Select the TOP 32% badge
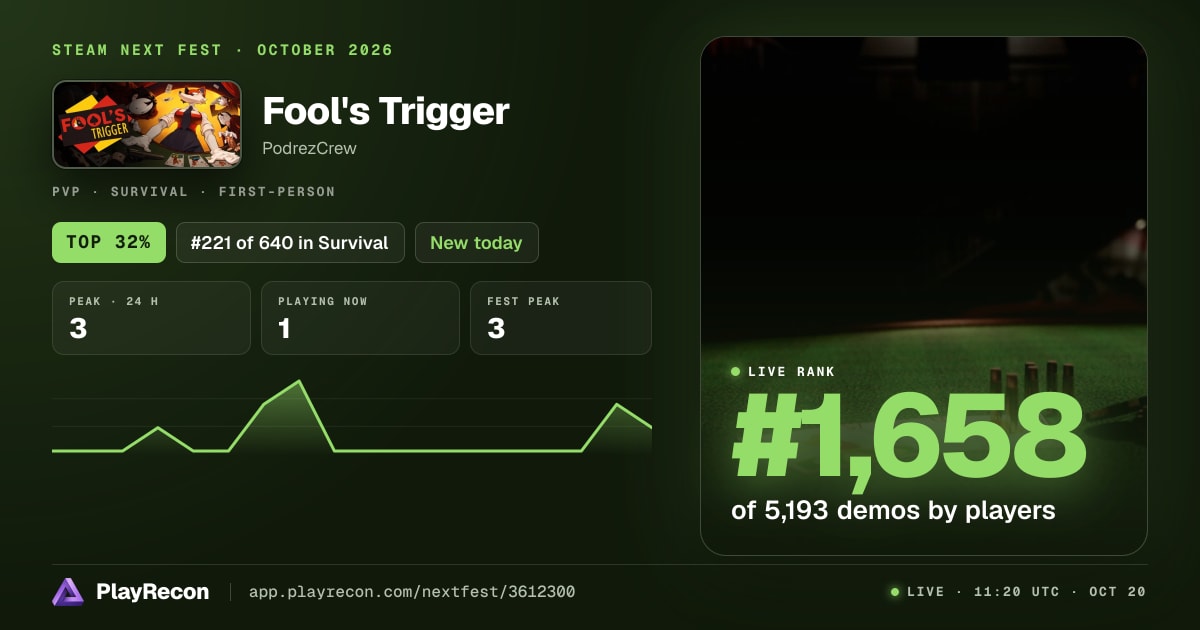1200x630 pixels. [109, 242]
